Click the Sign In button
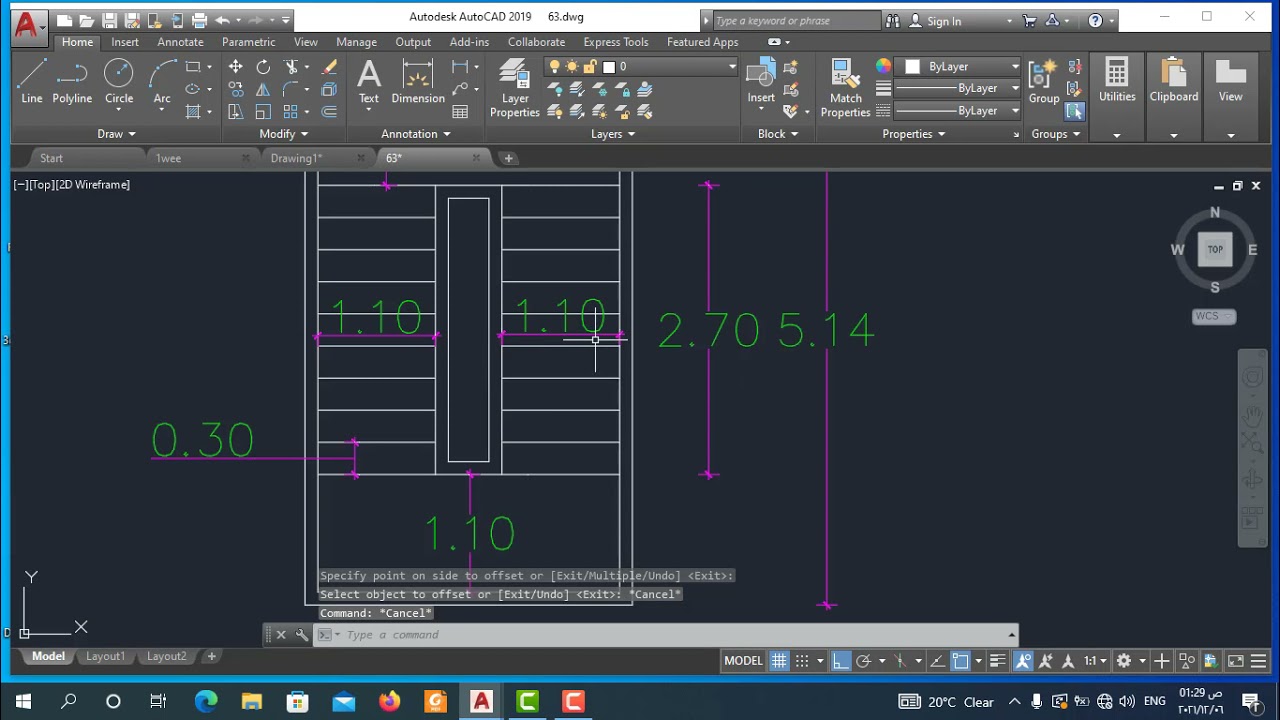This screenshot has width=1280, height=720. coord(935,21)
